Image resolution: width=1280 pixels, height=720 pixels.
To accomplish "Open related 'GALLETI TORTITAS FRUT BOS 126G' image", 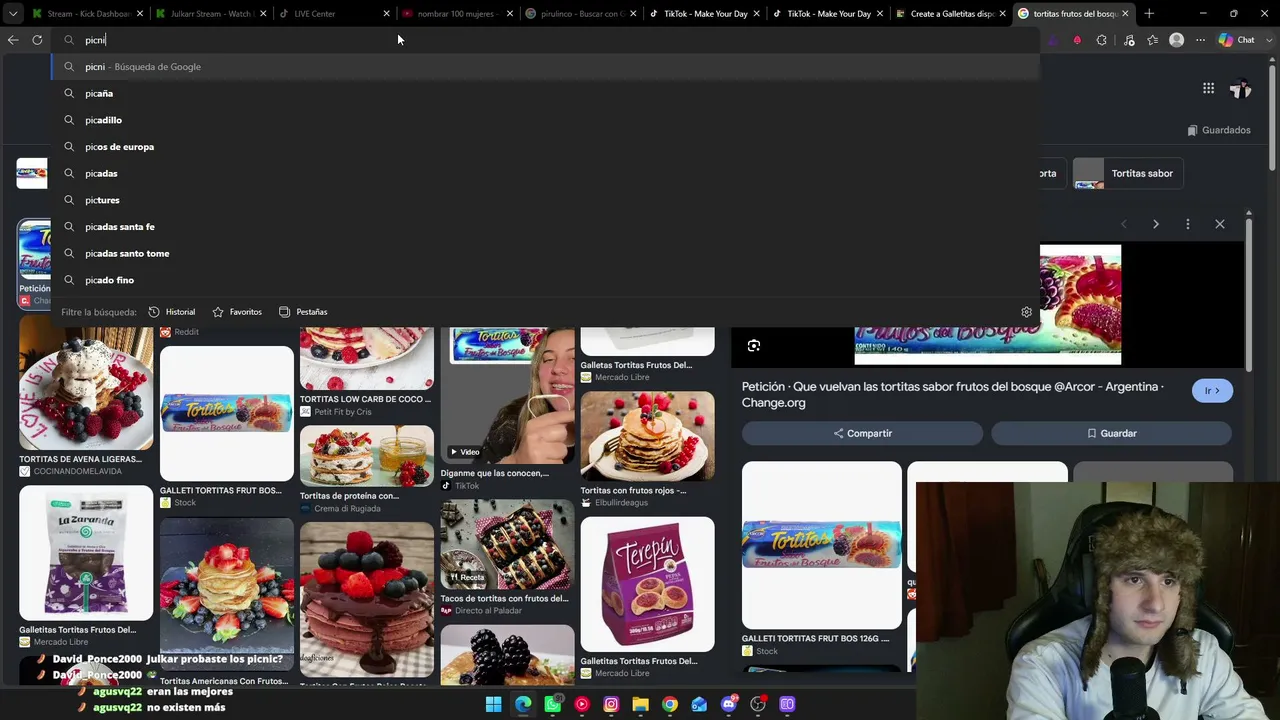I will click(x=822, y=545).
